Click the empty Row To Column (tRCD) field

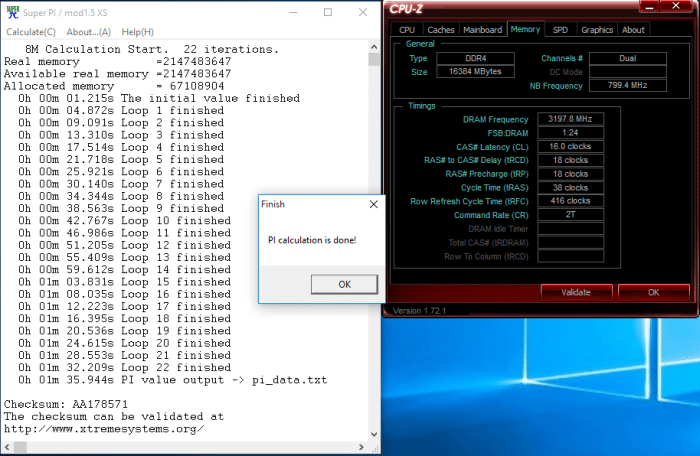tap(571, 256)
